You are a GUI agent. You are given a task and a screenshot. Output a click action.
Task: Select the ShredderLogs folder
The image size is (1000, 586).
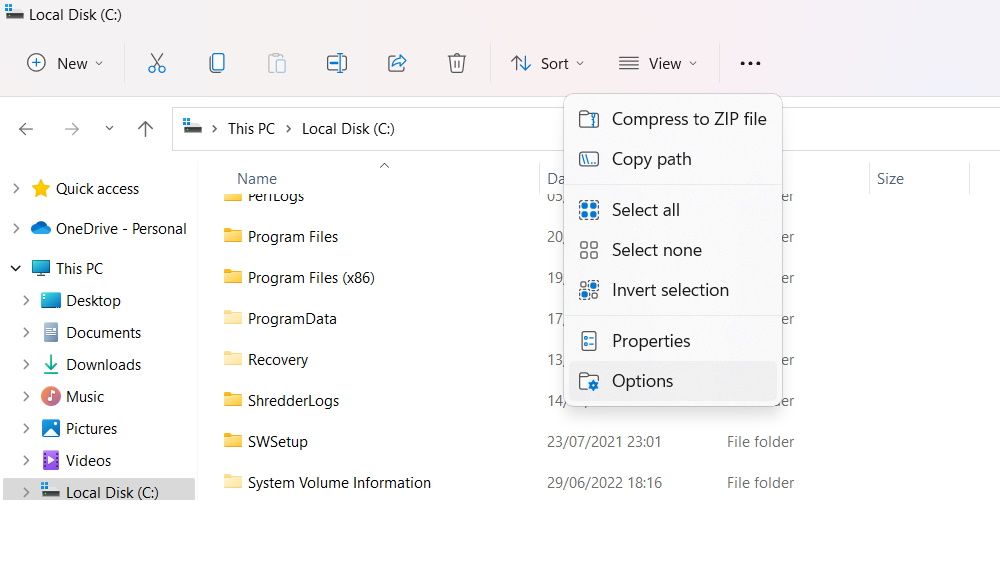coord(293,400)
